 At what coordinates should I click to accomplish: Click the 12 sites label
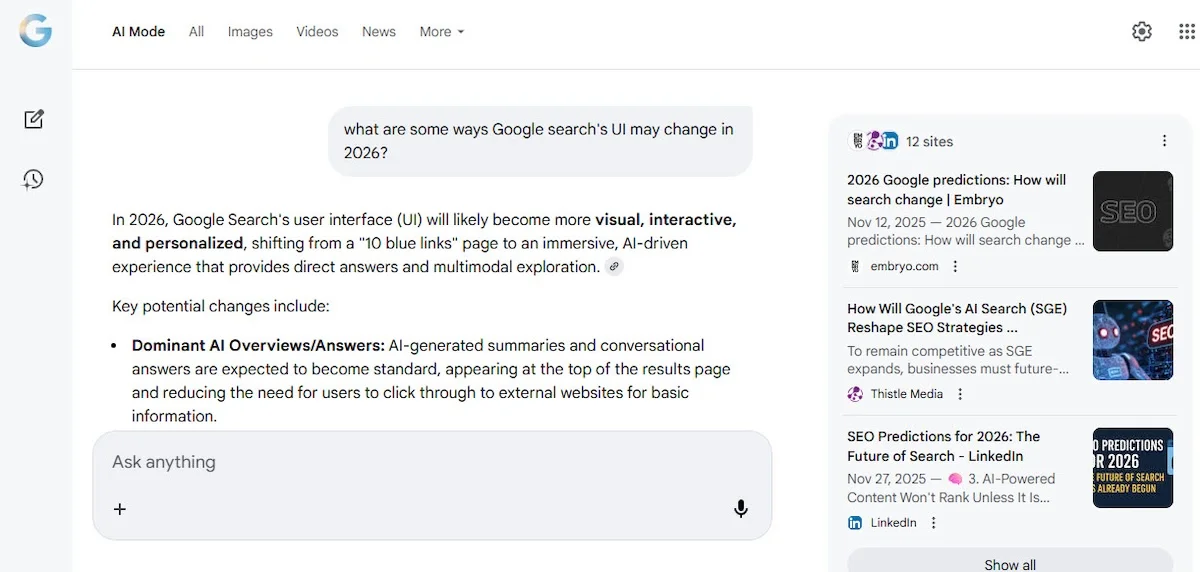(930, 141)
